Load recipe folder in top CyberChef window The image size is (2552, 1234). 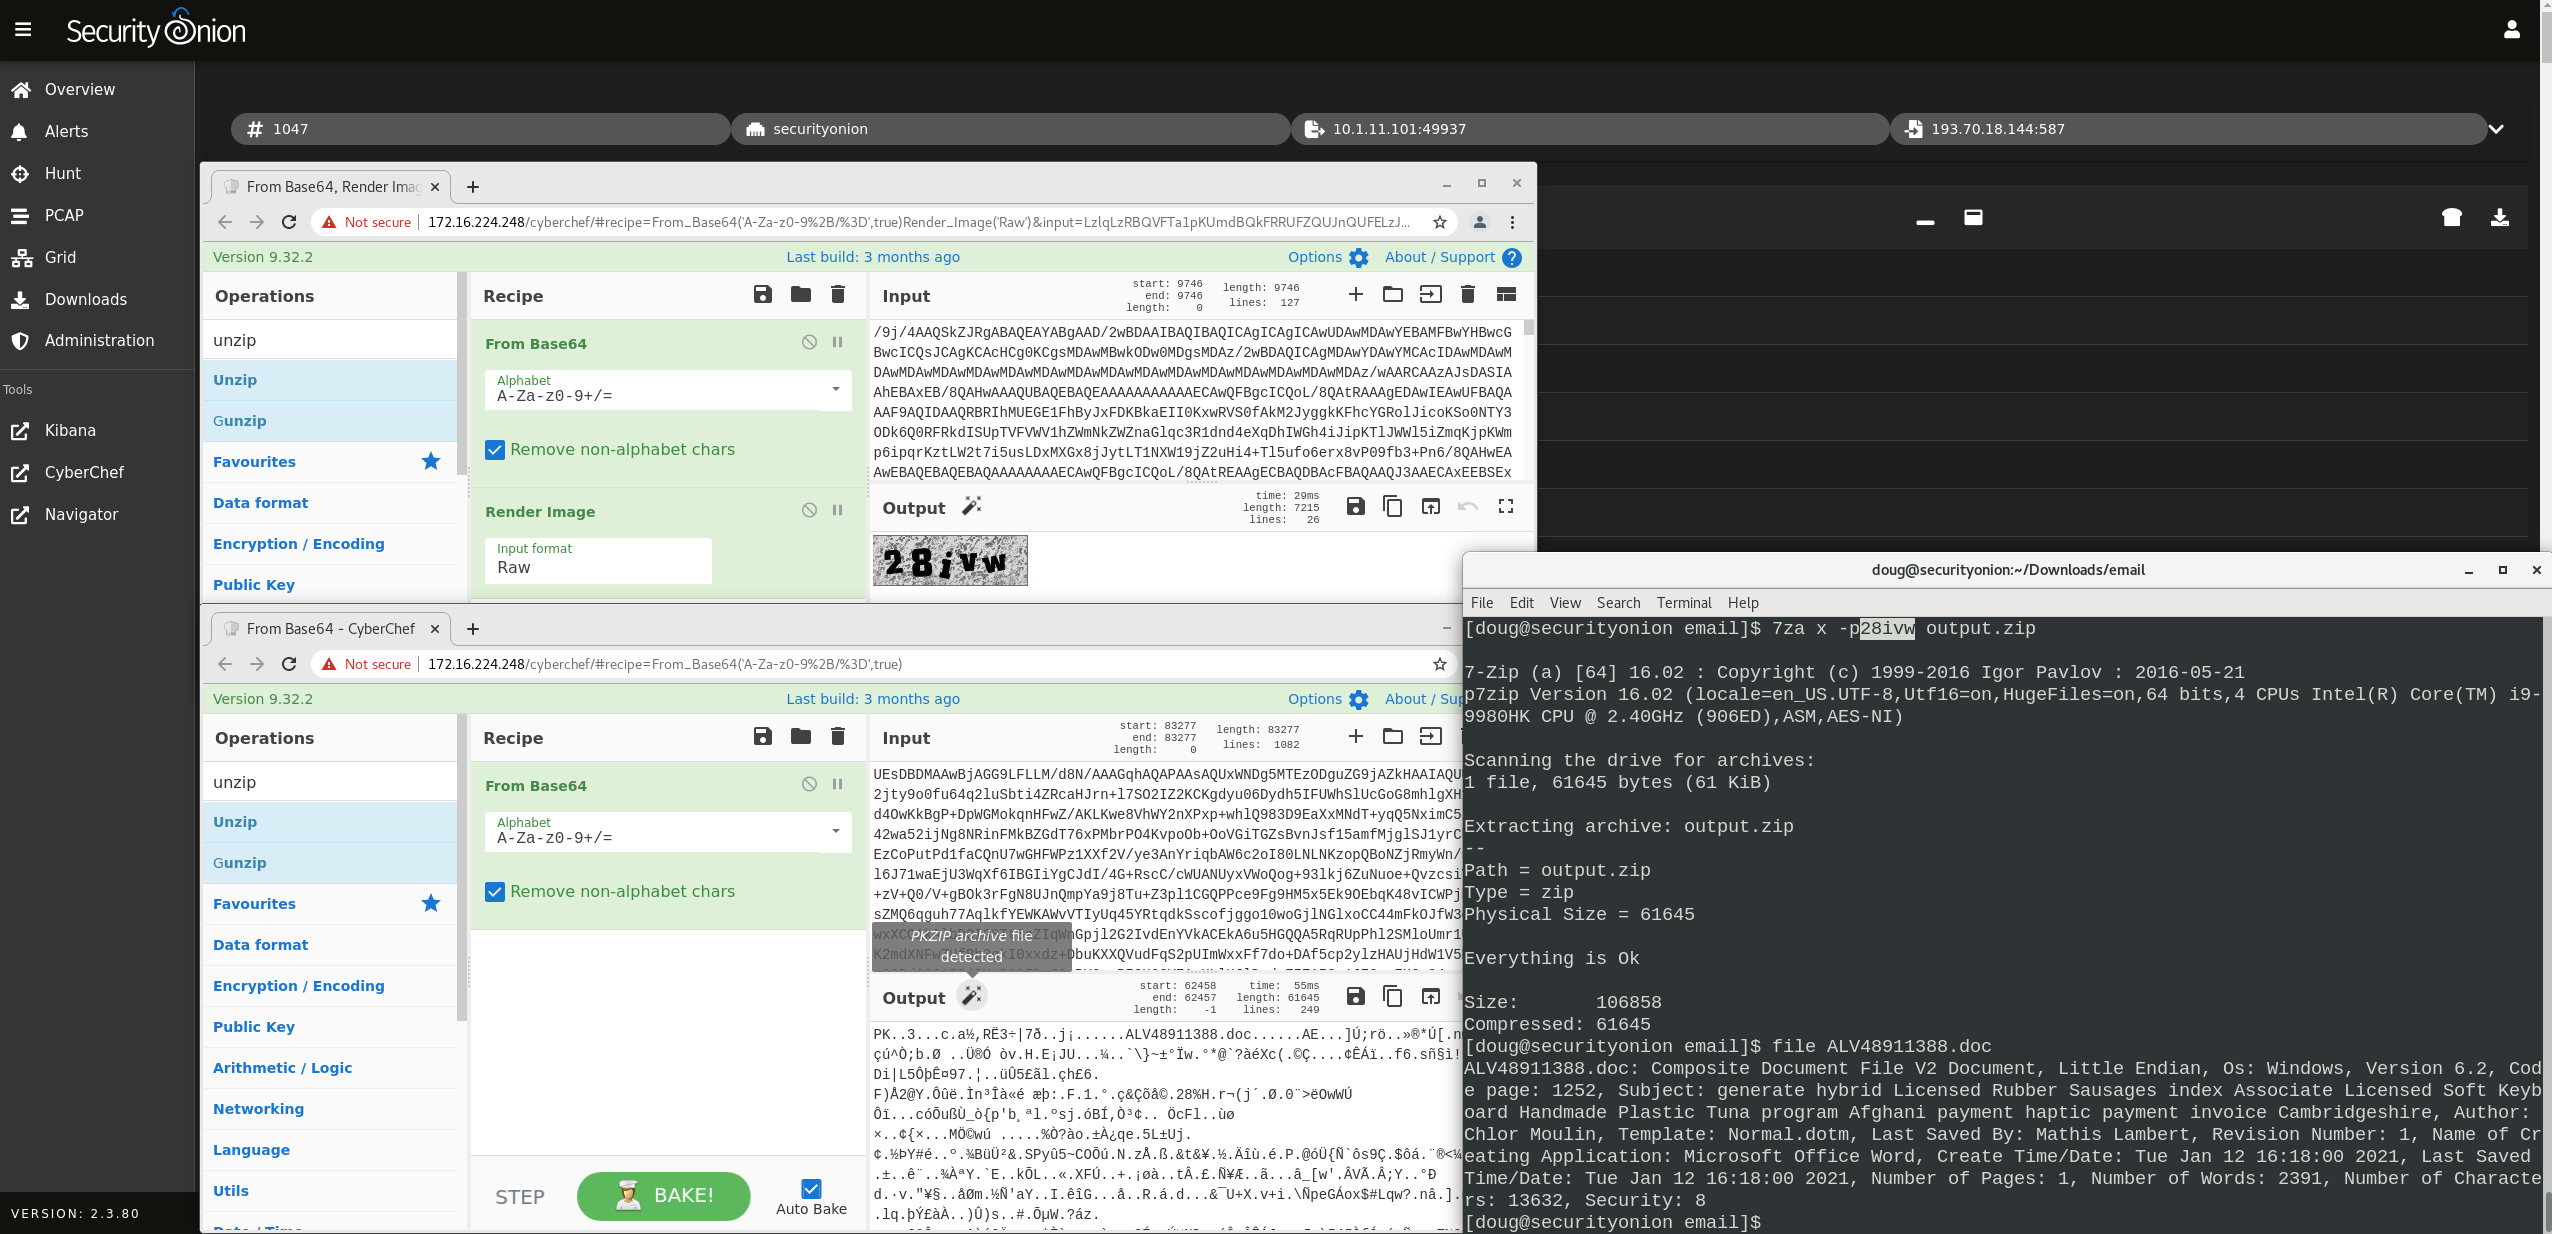[800, 294]
